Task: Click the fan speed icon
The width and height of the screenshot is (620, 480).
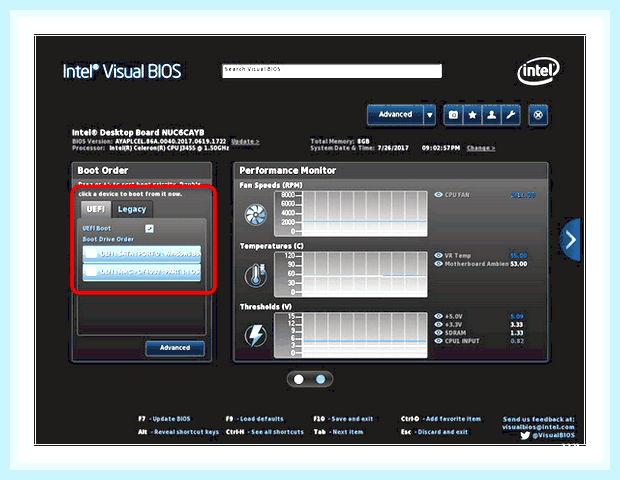Action: 256,215
